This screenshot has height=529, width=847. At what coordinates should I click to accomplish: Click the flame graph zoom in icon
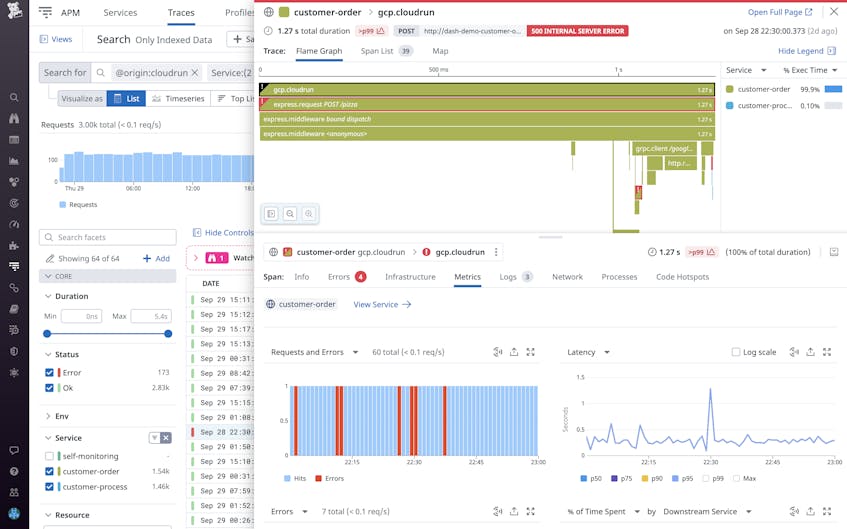coord(308,214)
